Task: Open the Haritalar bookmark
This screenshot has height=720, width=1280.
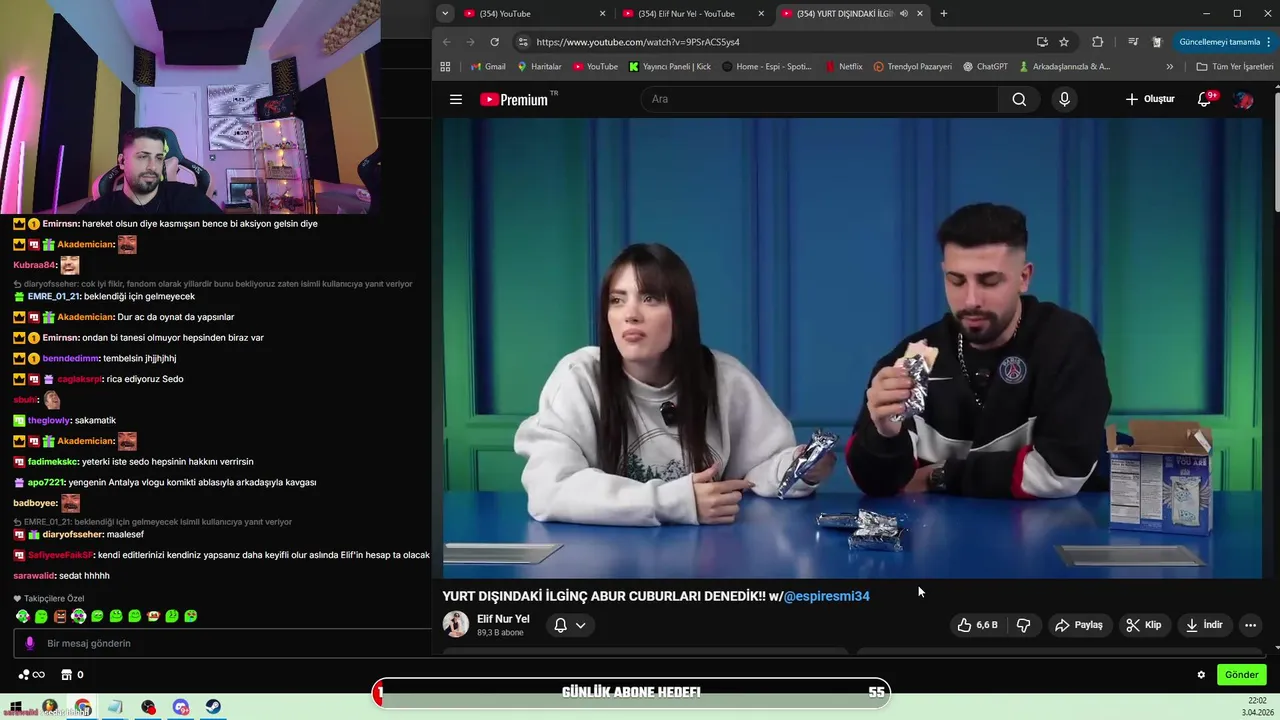Action: [x=539, y=67]
